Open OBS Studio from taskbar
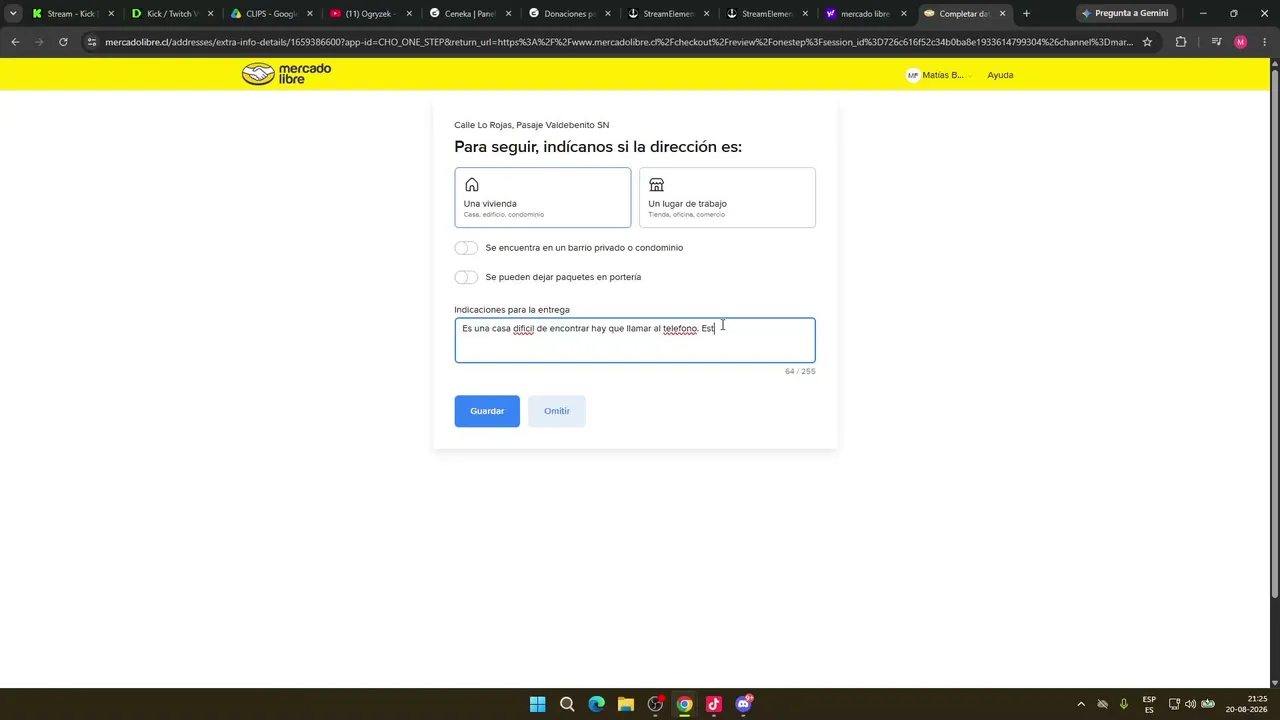The image size is (1280, 720). point(655,704)
